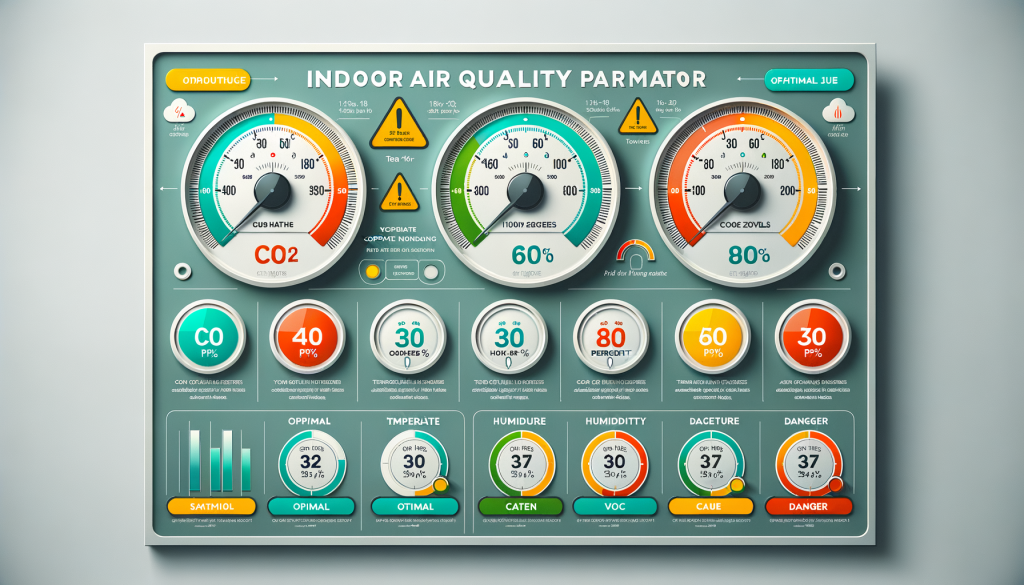Viewport: 1024px width, 585px height.
Task: Select the white 30 HOK-BE circle
Action: pos(509,338)
